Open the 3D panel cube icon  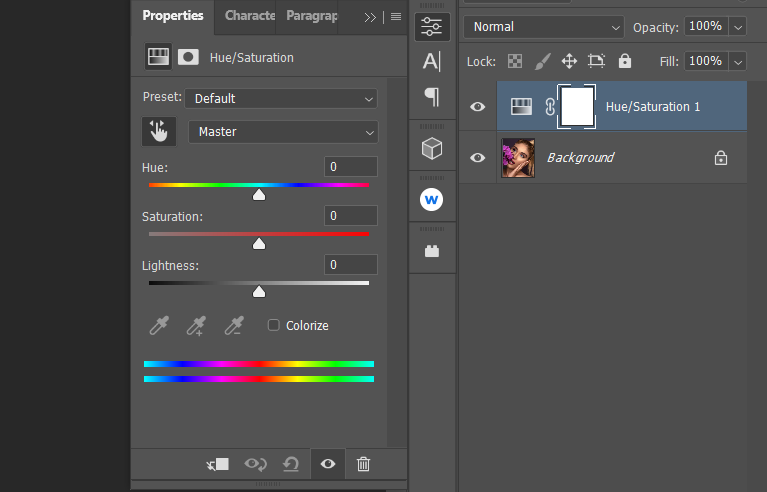(x=432, y=149)
